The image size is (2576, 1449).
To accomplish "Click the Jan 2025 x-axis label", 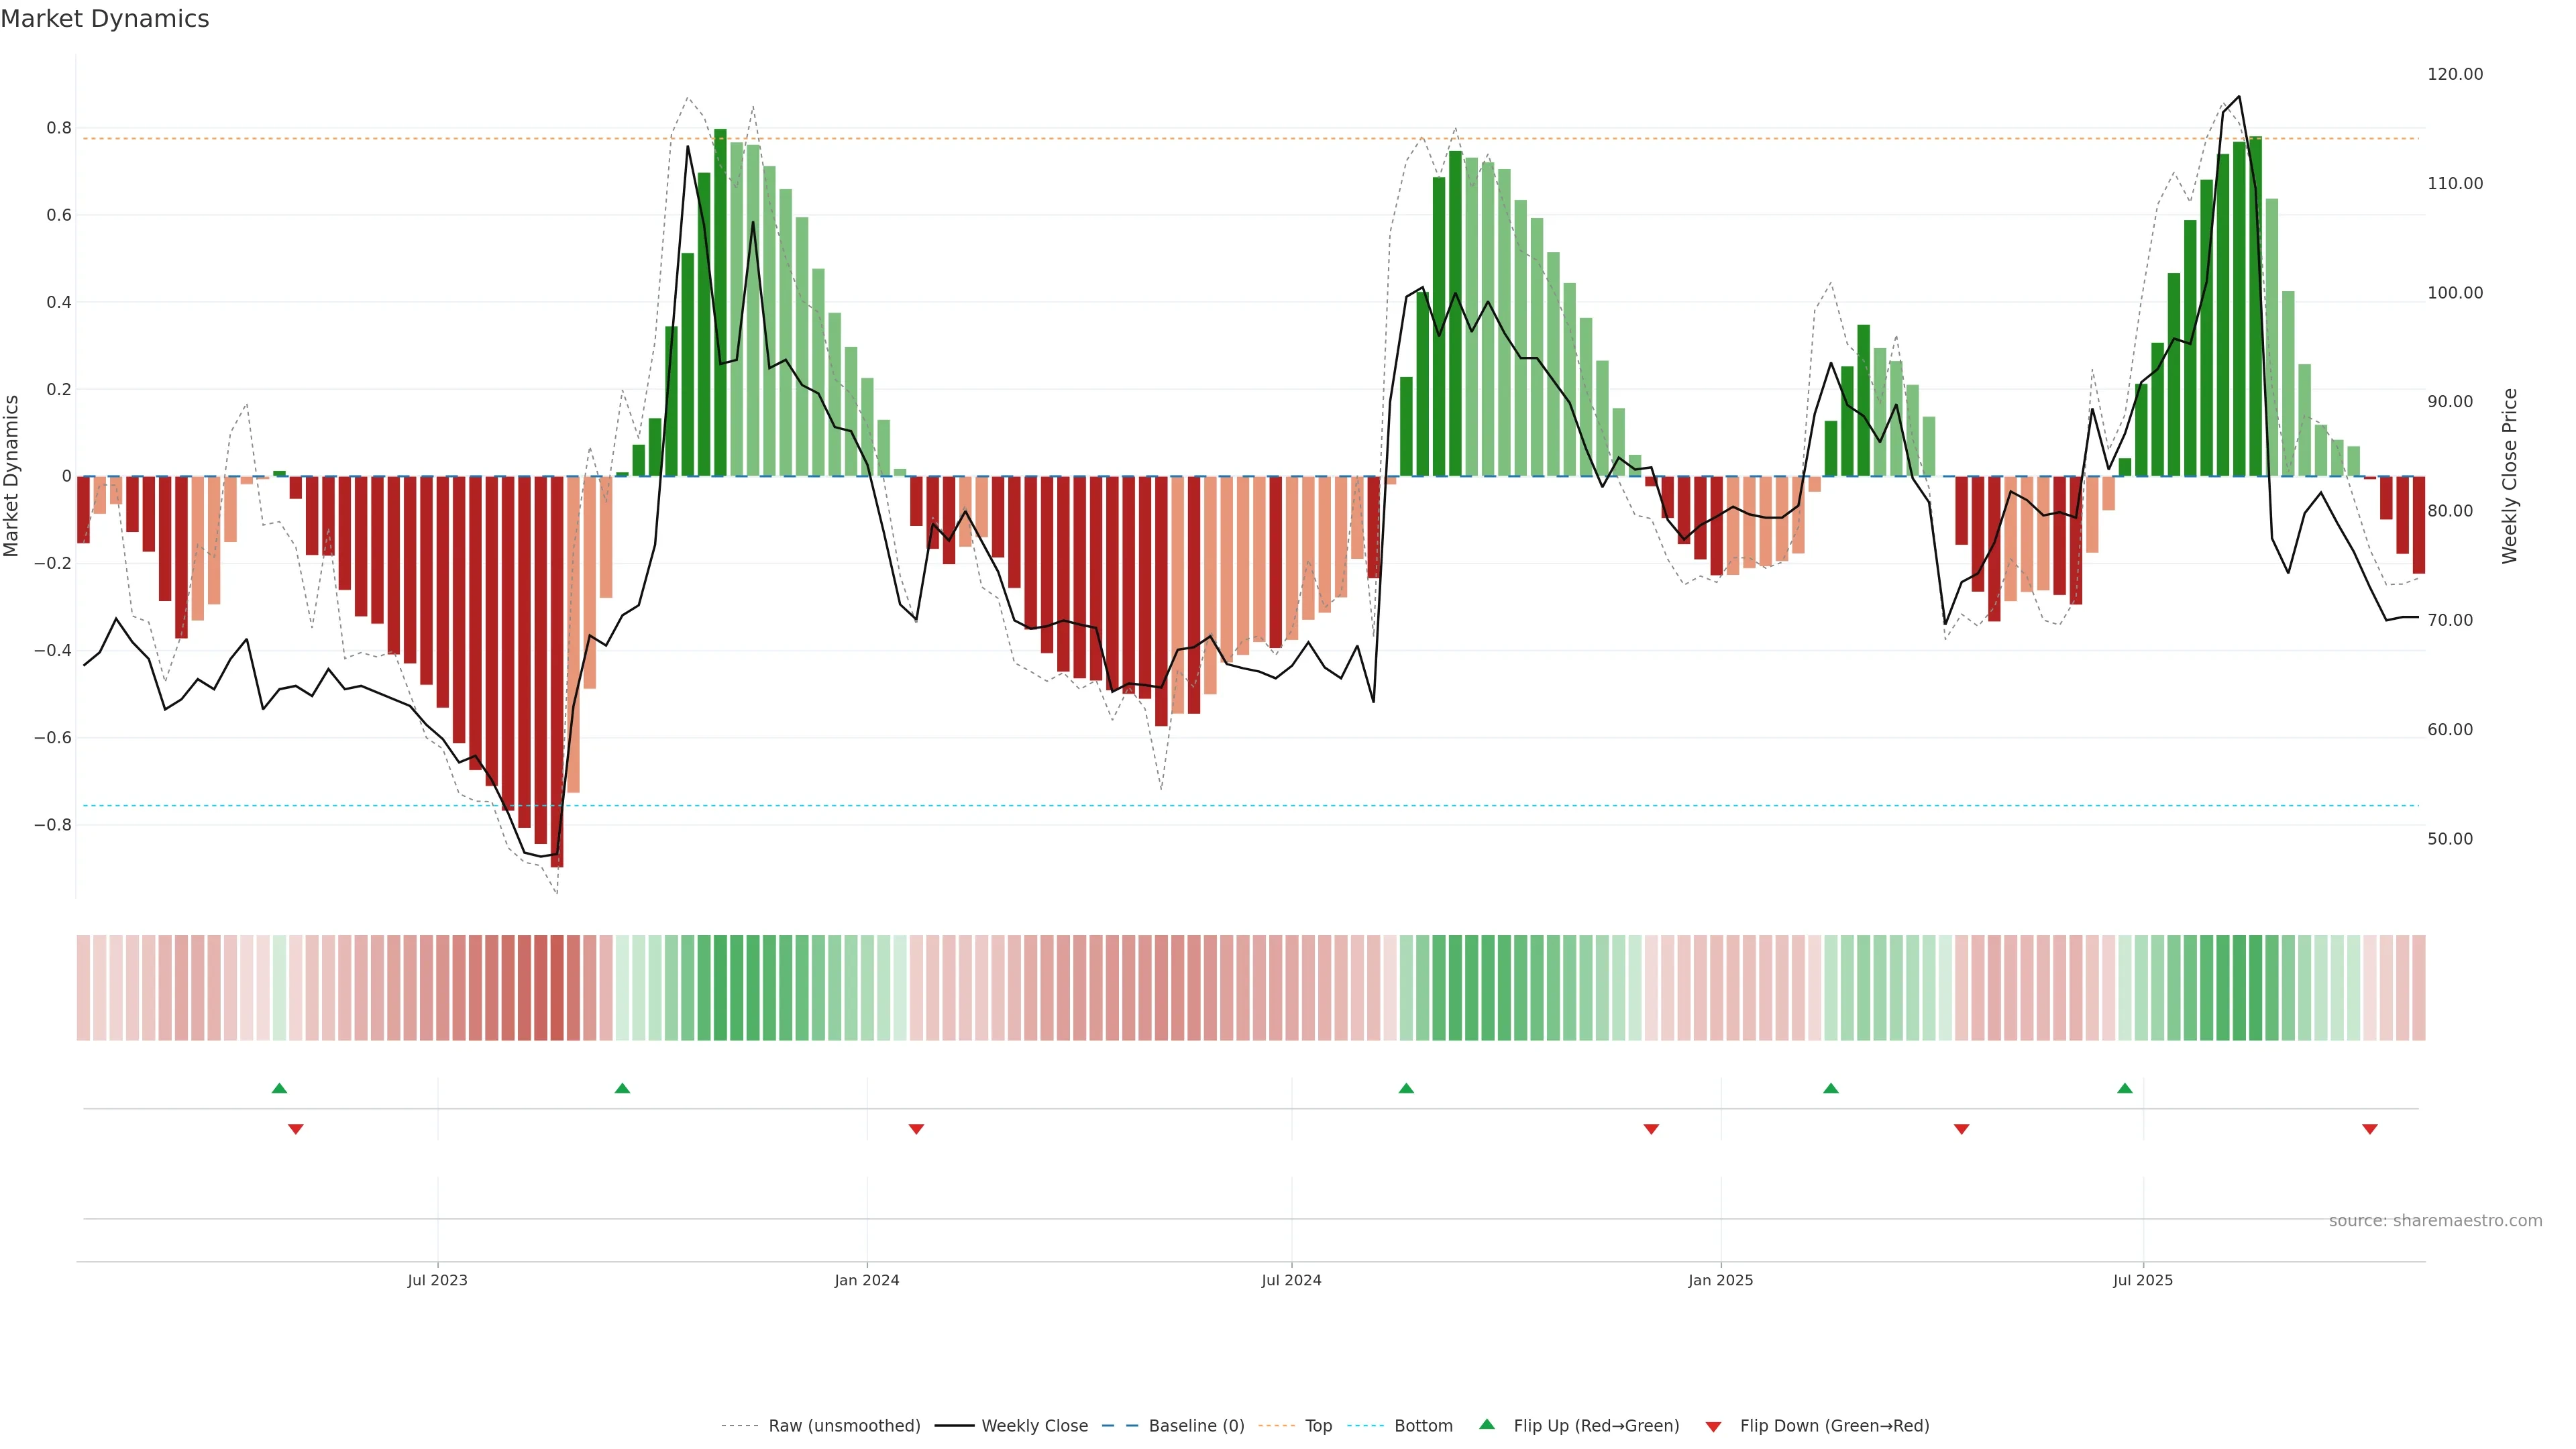I will 1720,1280.
